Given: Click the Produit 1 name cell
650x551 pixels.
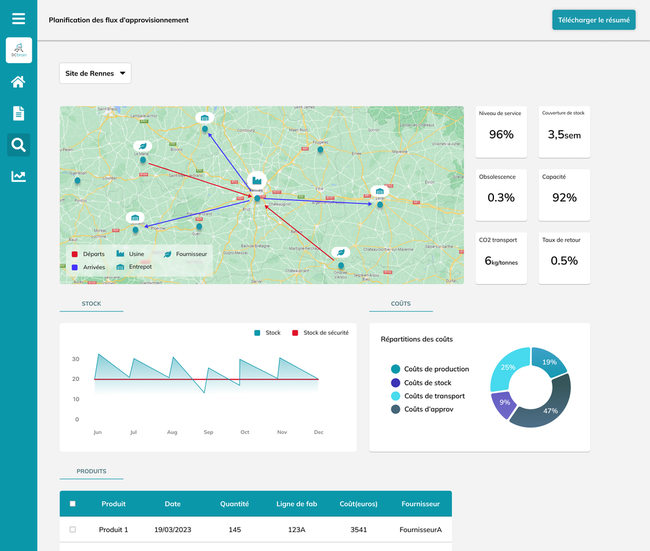Looking at the screenshot, I should click(x=113, y=529).
